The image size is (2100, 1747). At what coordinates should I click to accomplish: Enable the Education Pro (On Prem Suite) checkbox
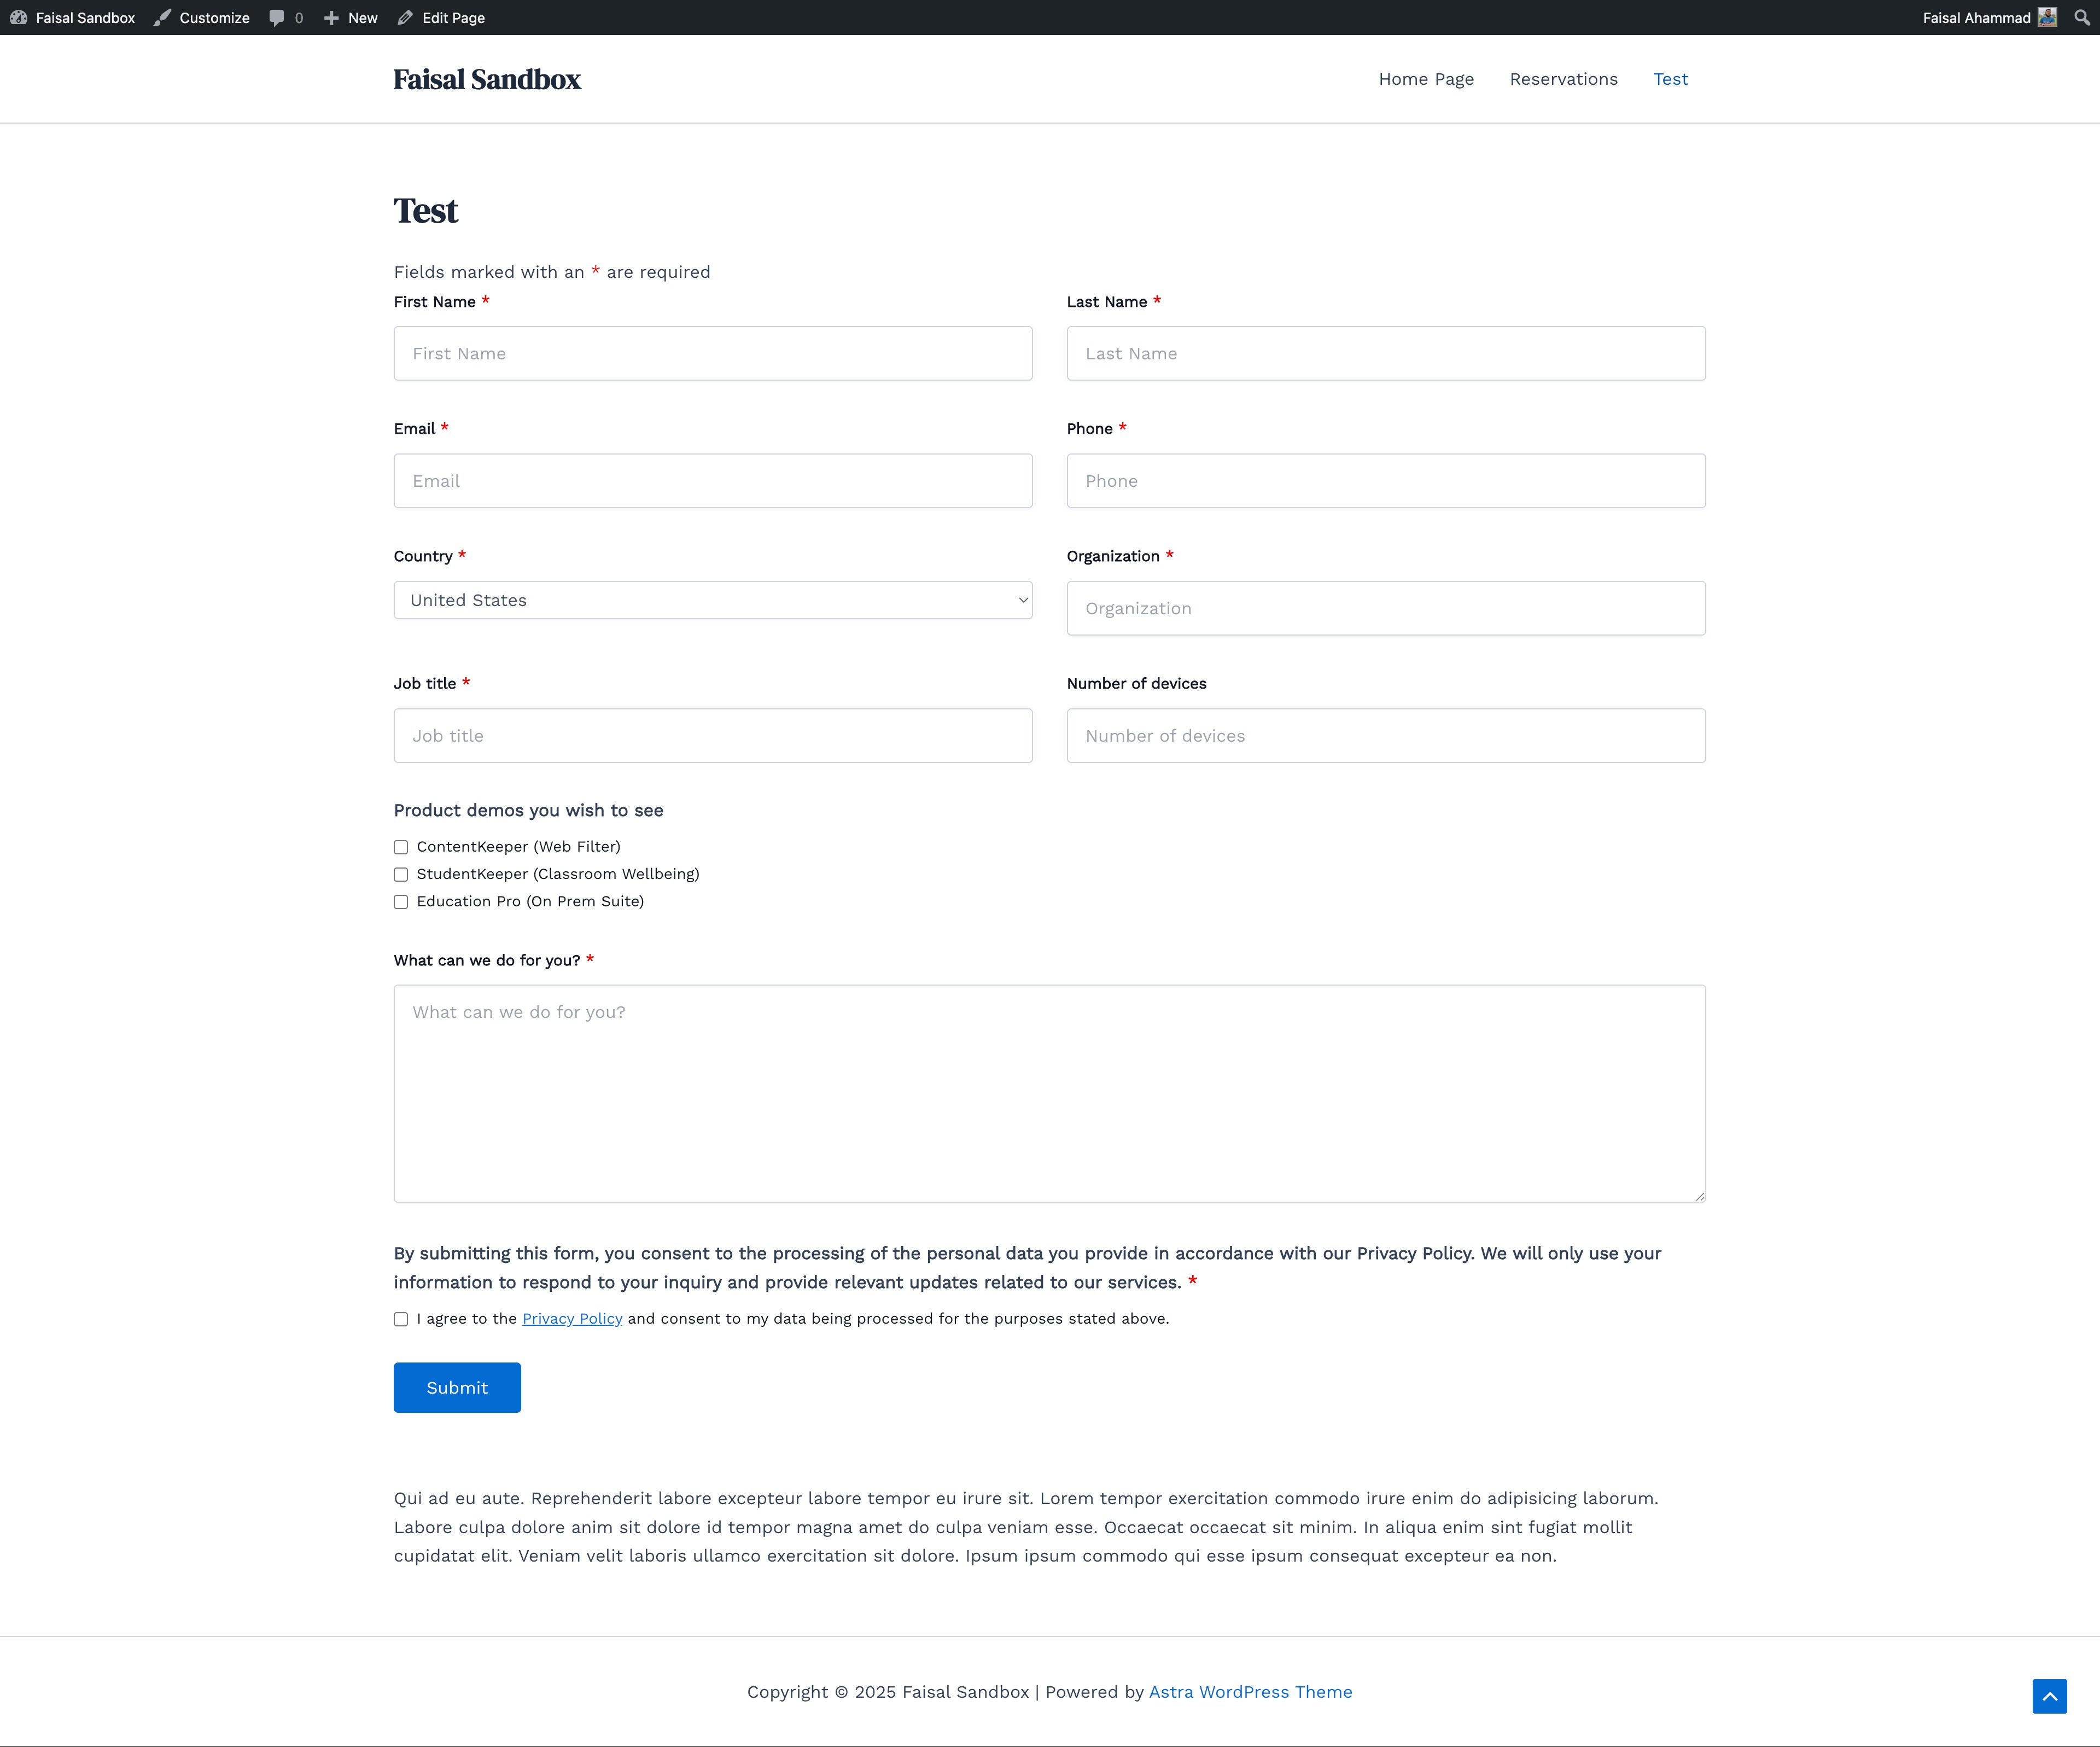(401, 902)
